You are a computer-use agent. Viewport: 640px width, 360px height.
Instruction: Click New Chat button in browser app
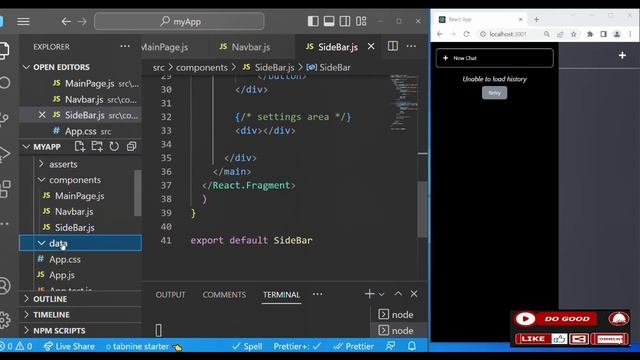coord(495,58)
